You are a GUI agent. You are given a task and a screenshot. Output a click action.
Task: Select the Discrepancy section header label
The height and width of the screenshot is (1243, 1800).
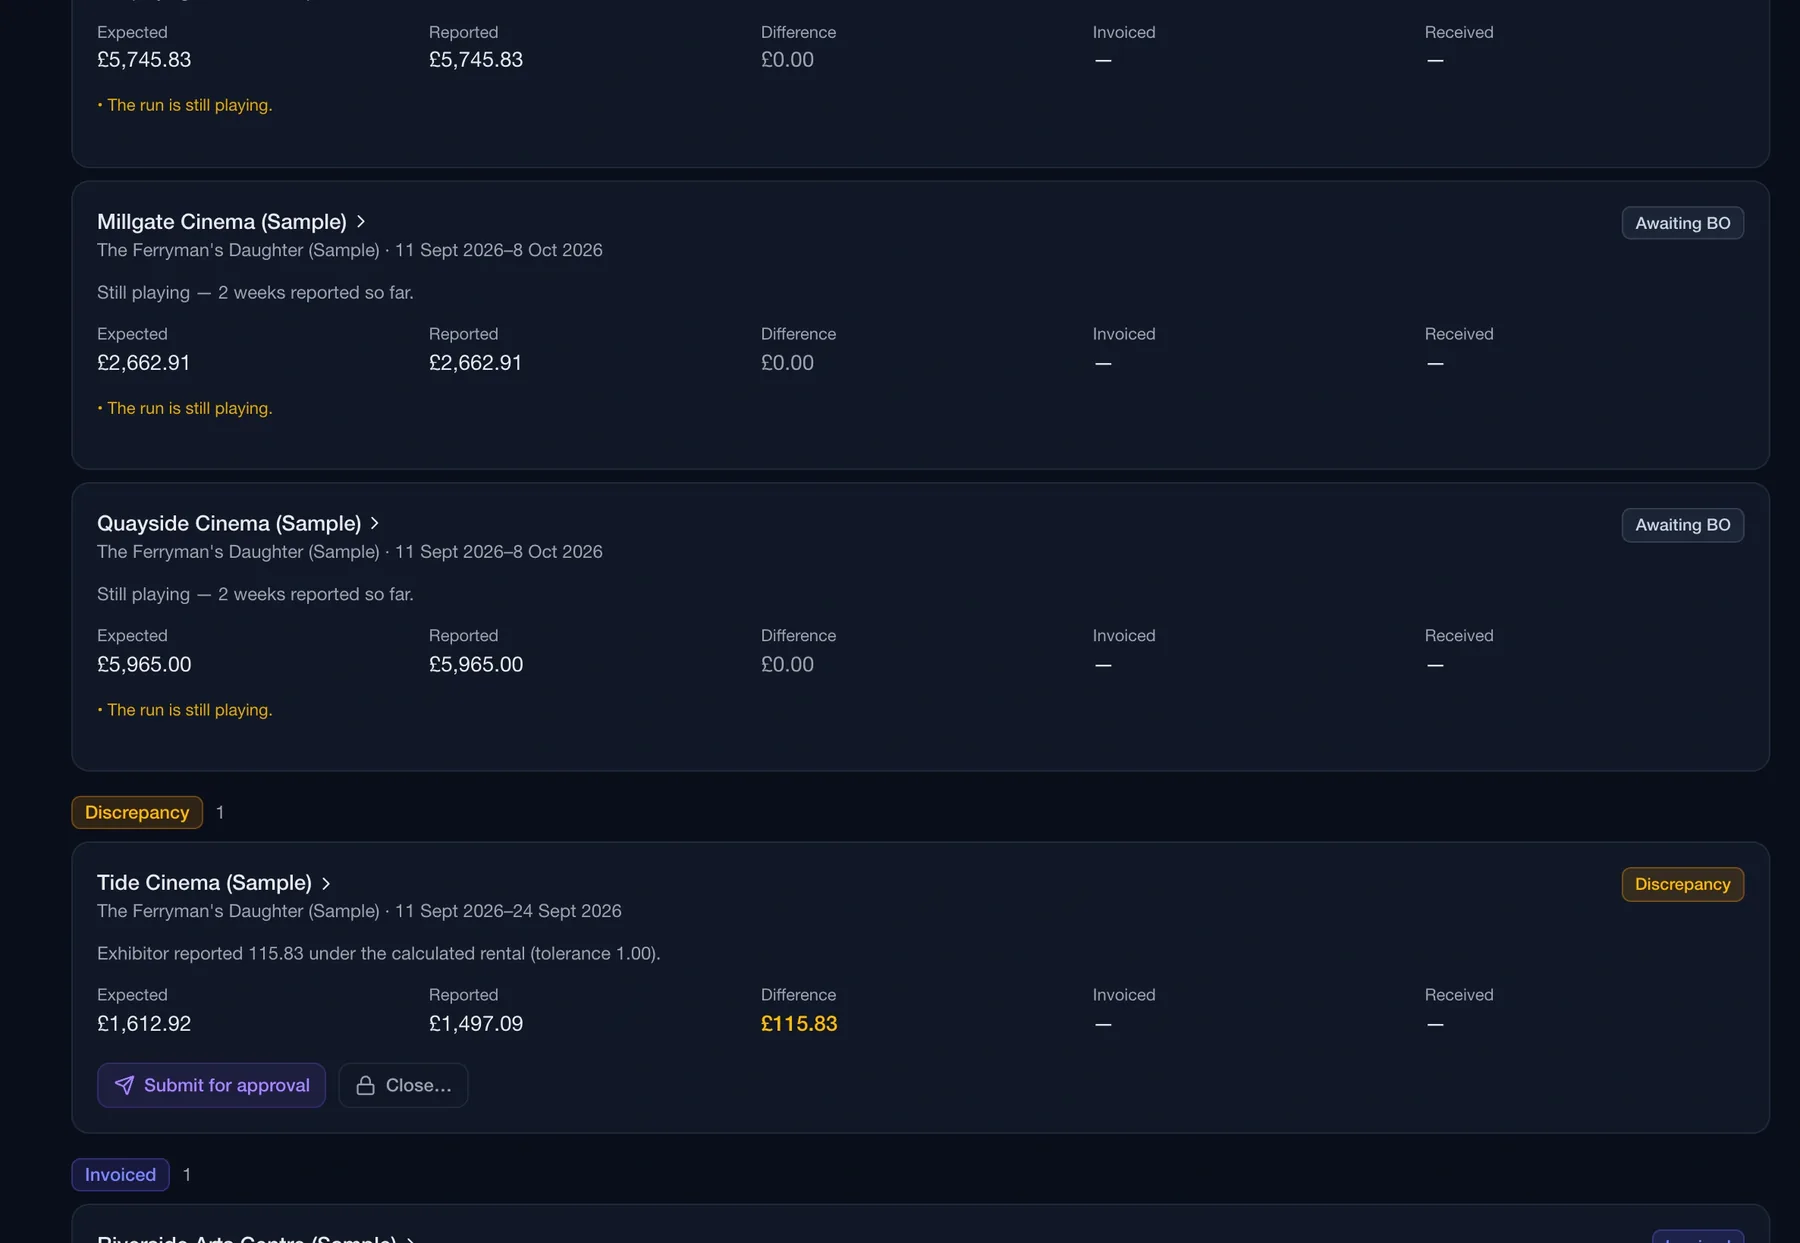click(137, 812)
